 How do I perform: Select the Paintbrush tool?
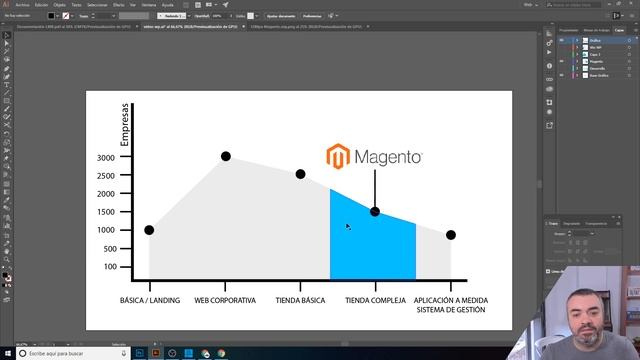[7, 109]
